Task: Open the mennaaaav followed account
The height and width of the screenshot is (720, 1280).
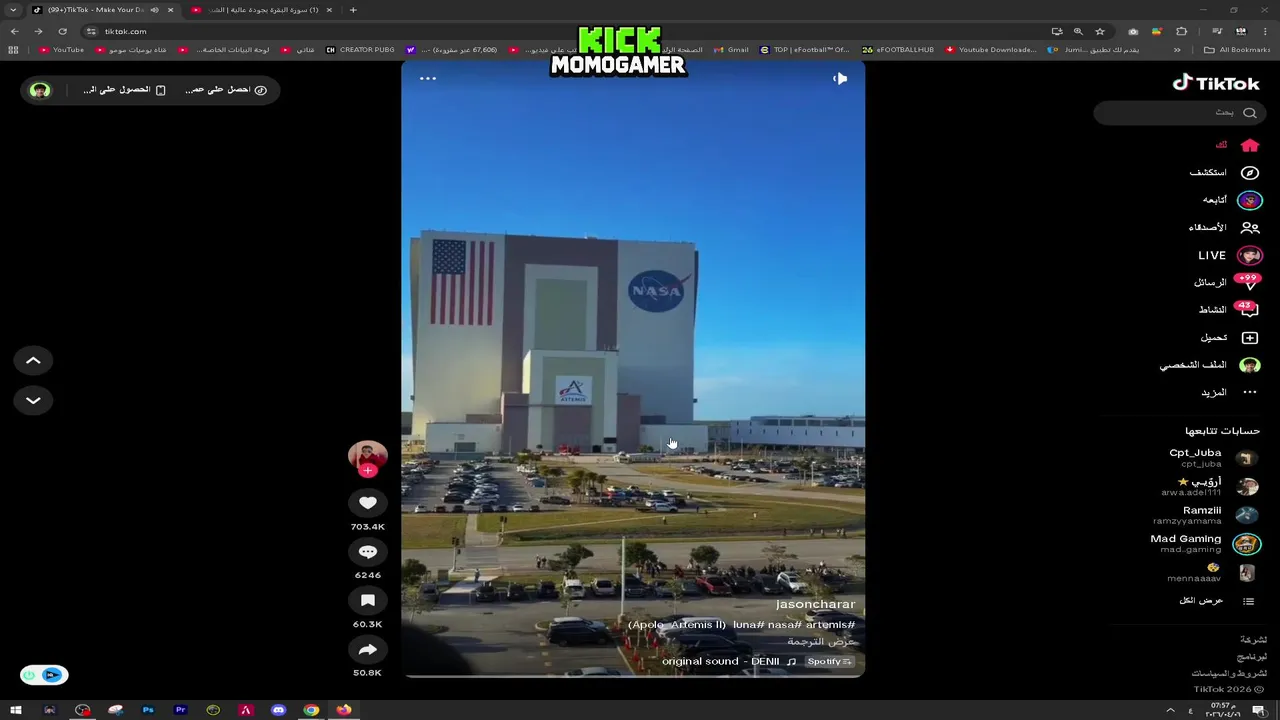Action: pos(1211,572)
